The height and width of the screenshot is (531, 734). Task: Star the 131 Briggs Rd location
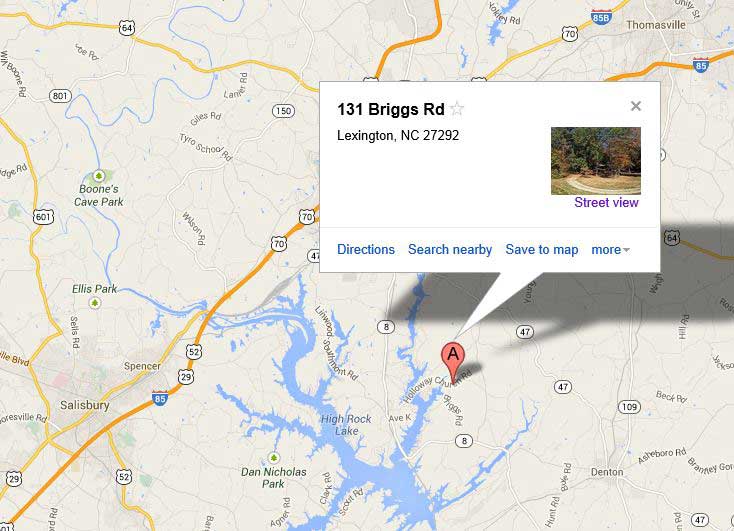(457, 109)
